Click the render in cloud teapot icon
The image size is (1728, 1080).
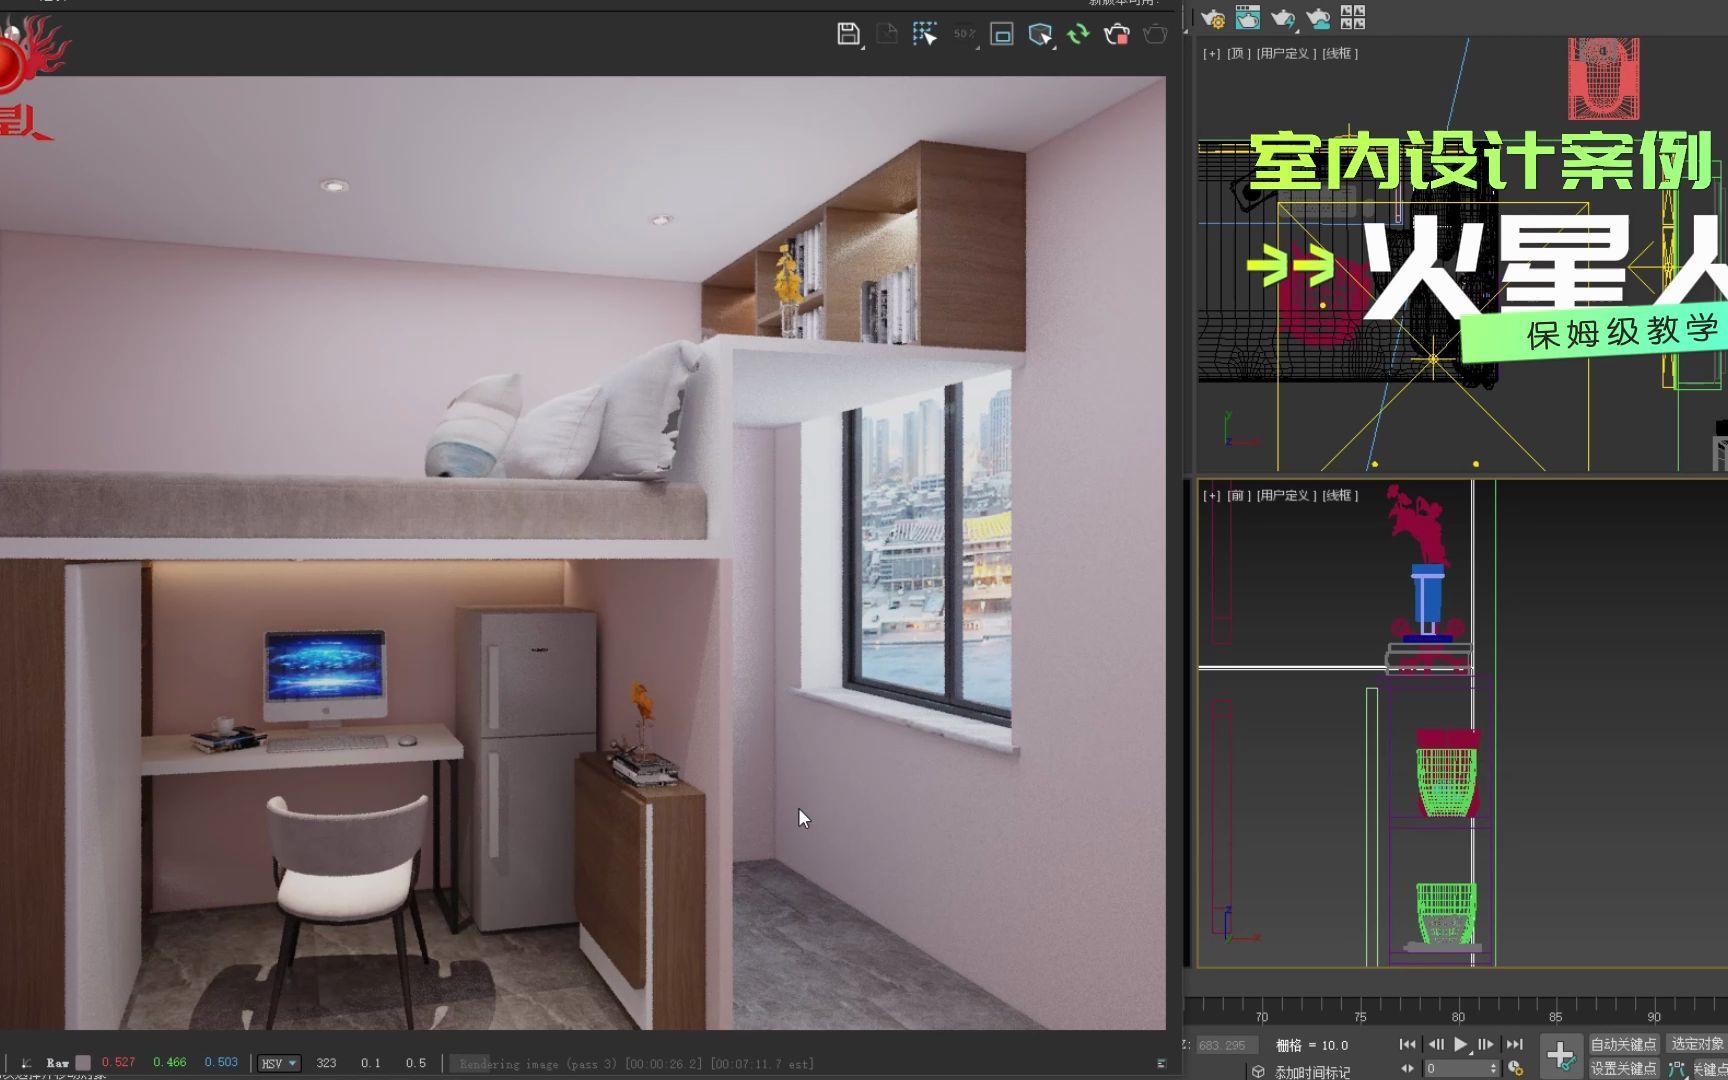click(x=1318, y=17)
